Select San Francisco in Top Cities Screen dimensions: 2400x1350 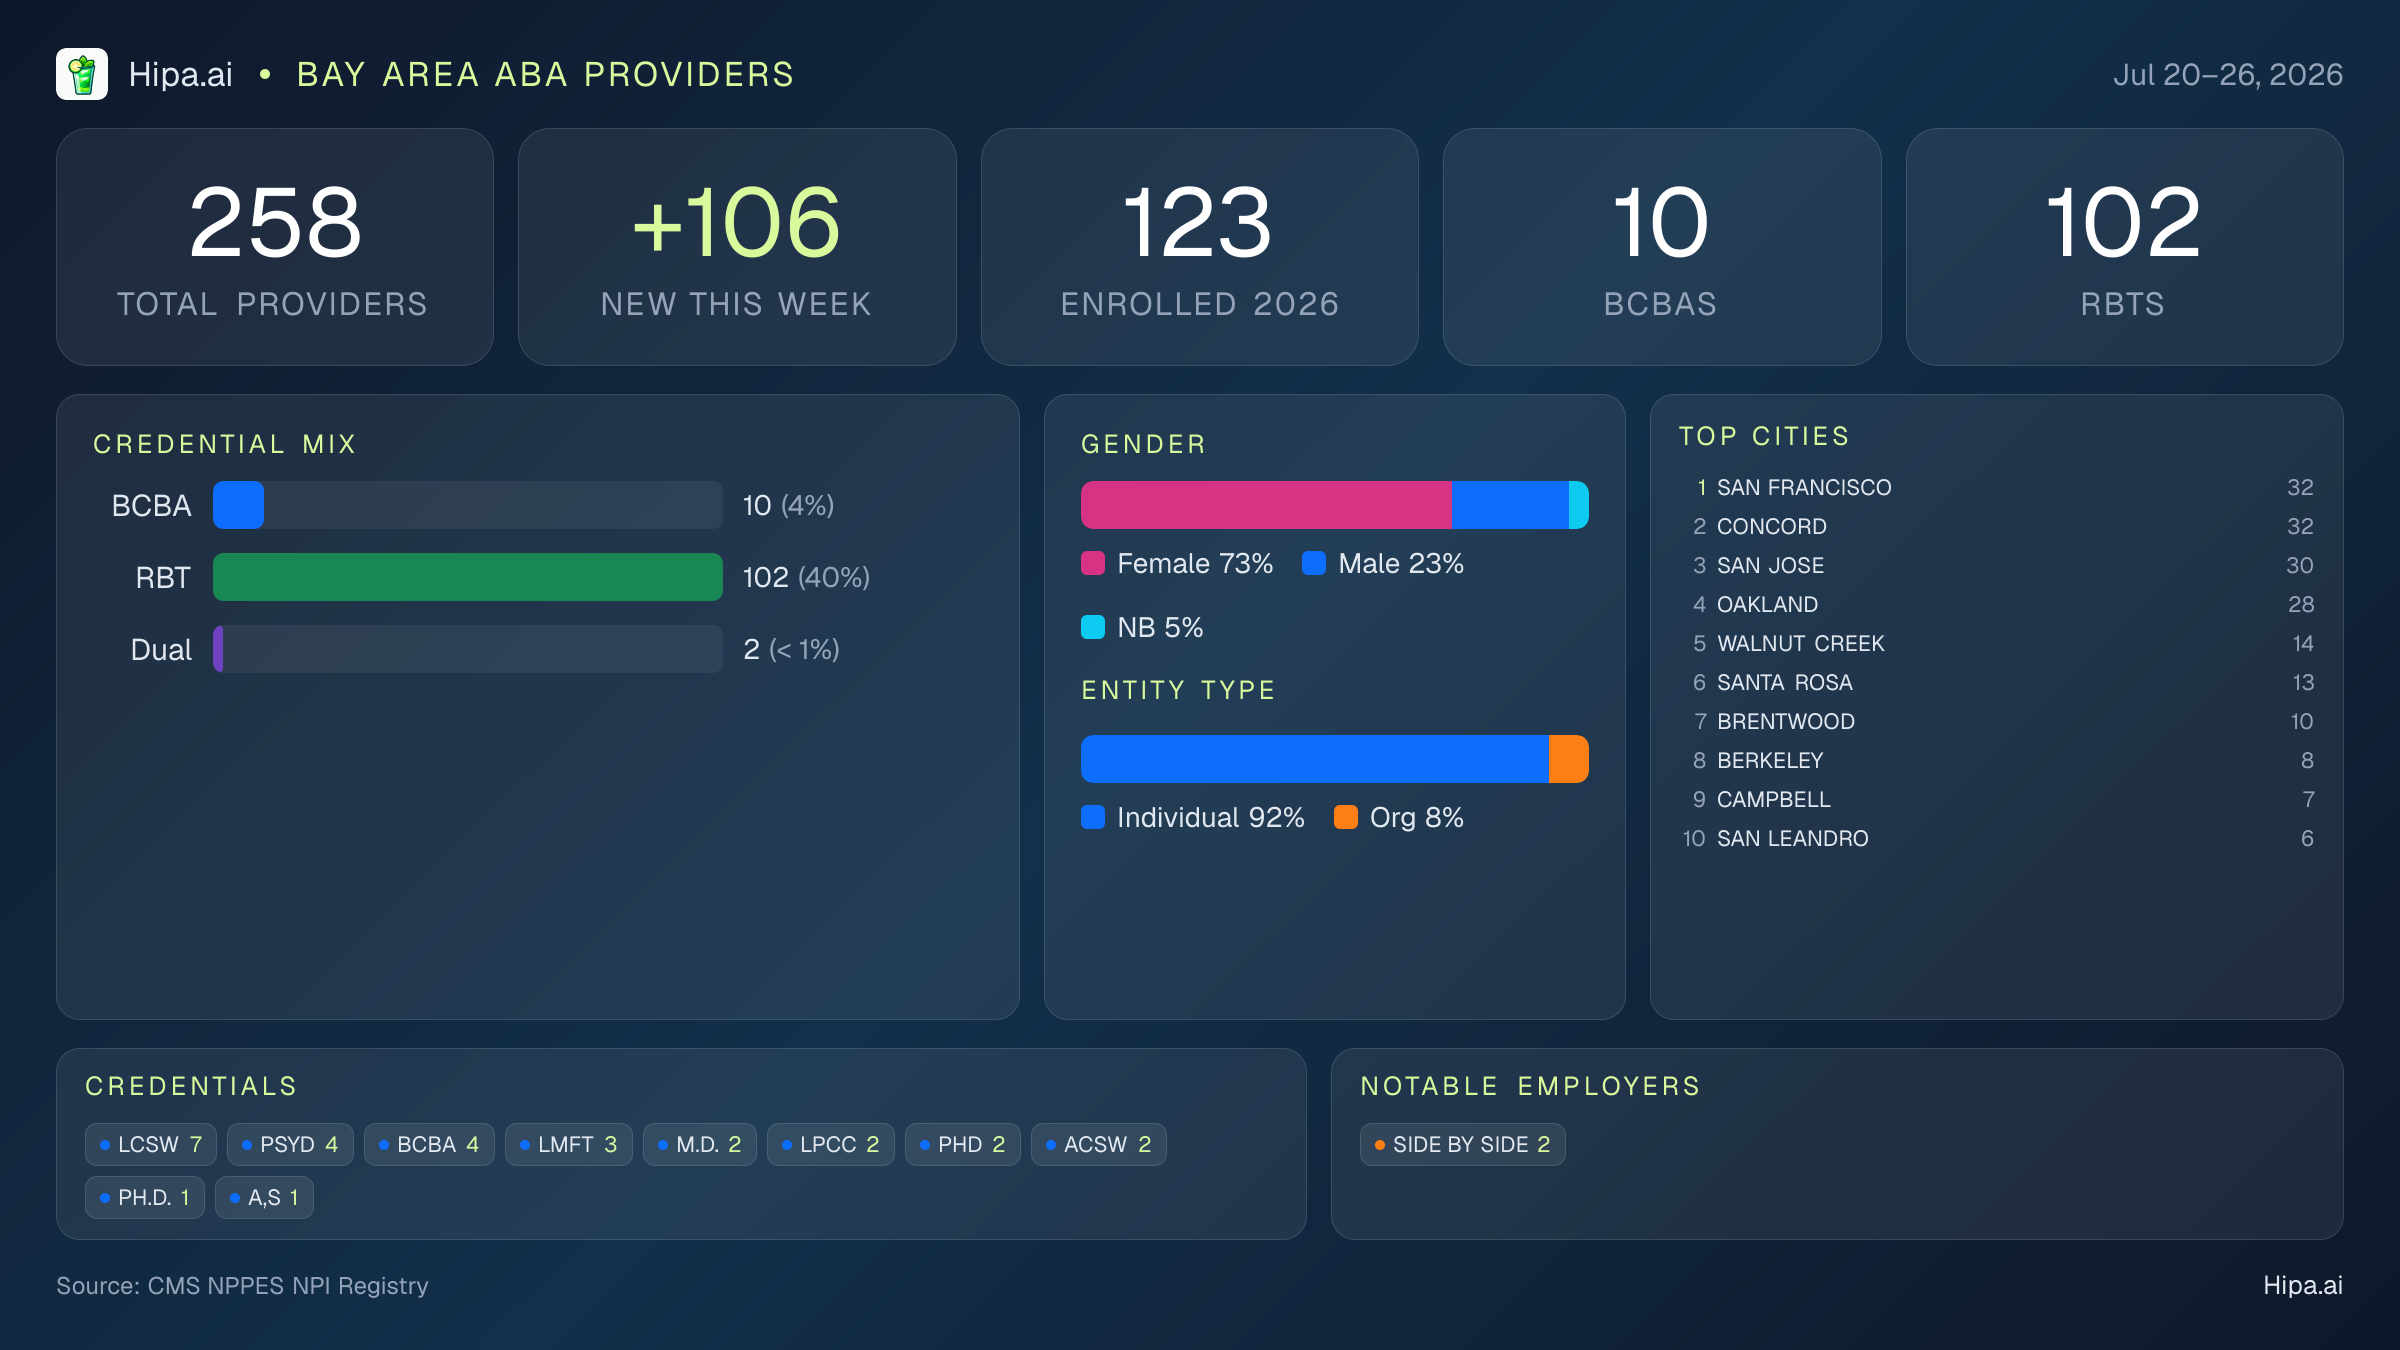coord(1997,487)
